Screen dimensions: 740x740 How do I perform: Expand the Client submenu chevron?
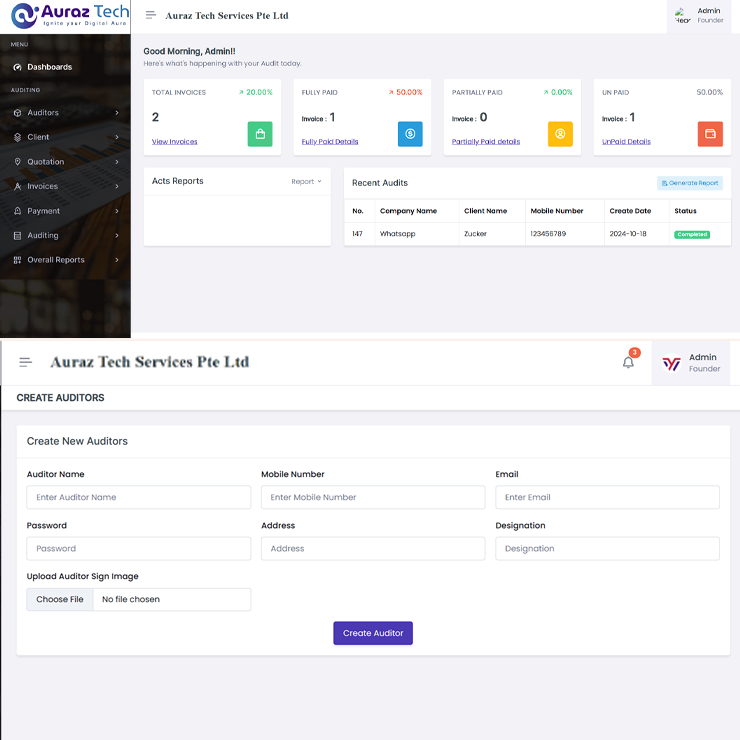tap(117, 137)
